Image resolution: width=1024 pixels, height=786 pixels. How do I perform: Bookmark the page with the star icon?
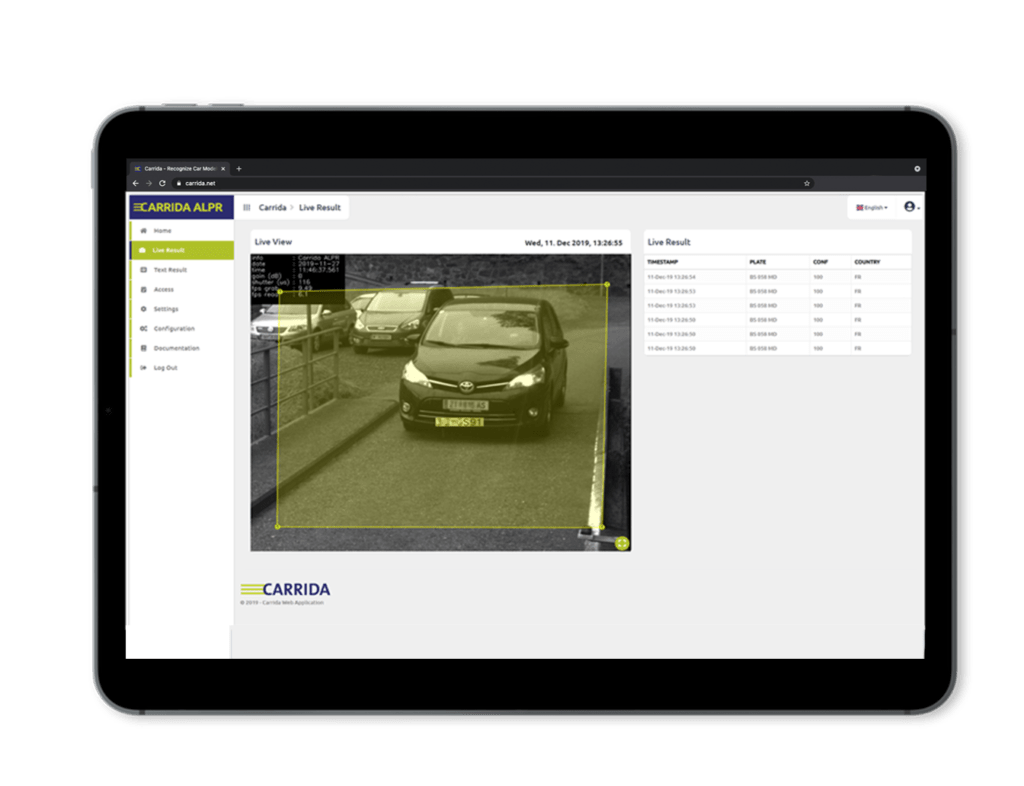click(x=807, y=183)
